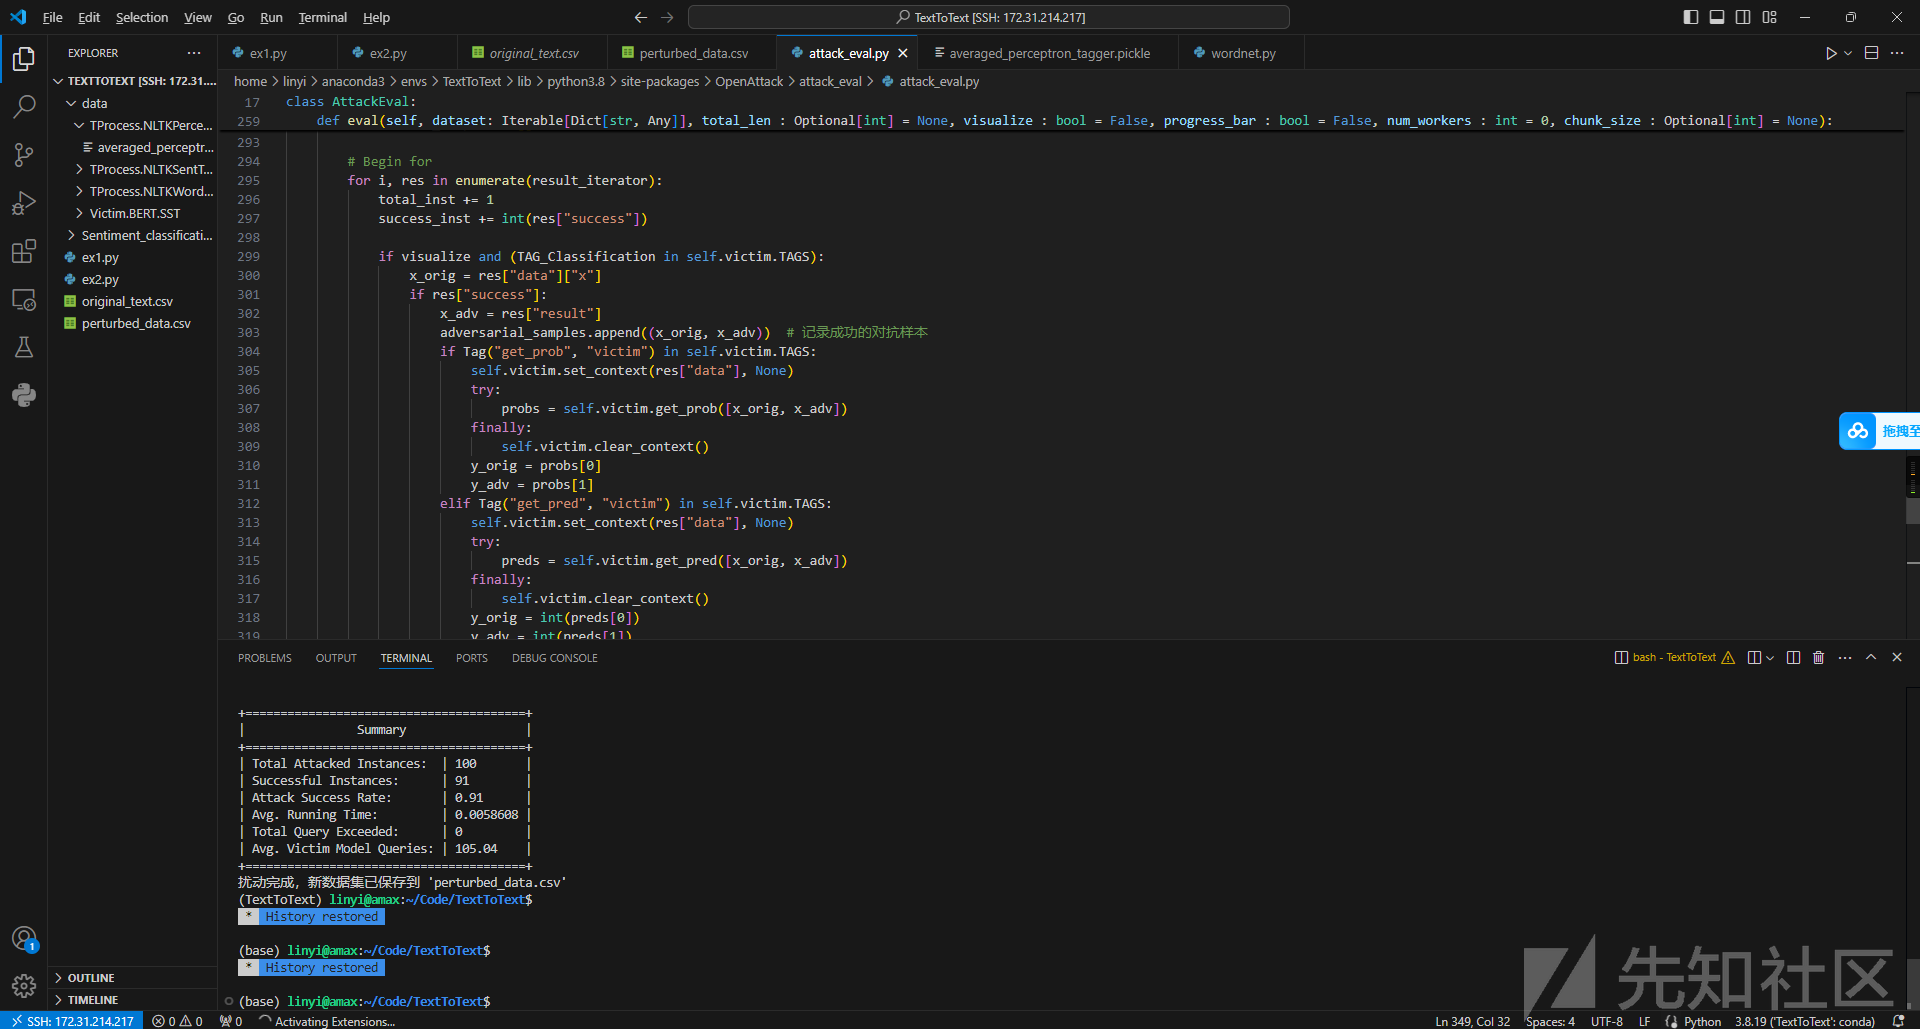Open the Source Control view

pyautogui.click(x=24, y=154)
